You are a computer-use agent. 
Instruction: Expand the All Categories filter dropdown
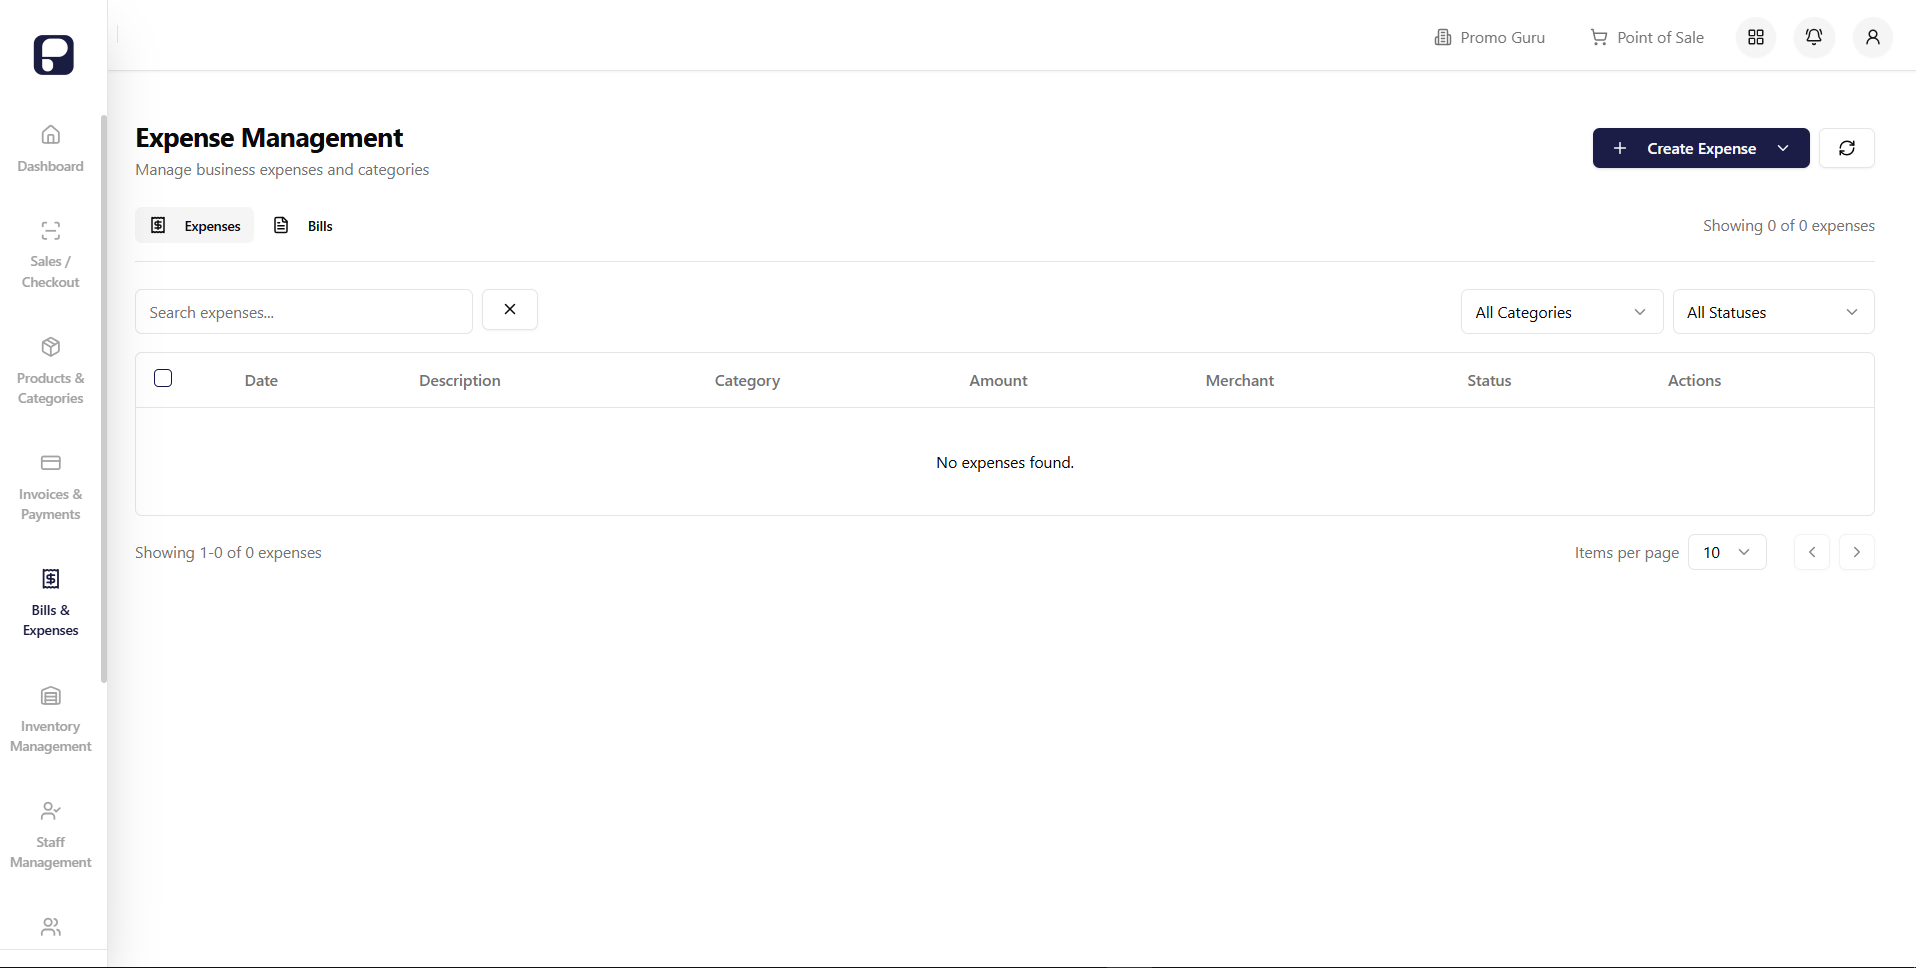1560,312
